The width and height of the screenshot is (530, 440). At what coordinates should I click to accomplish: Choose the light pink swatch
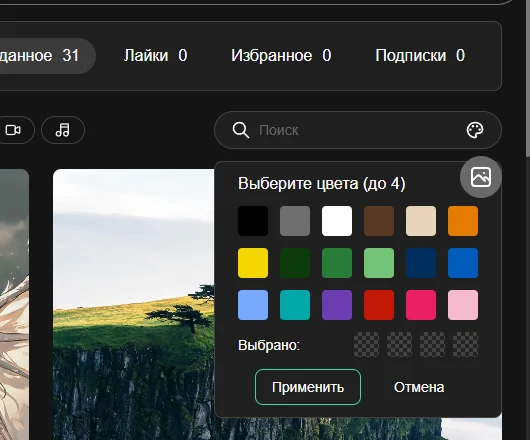(463, 305)
